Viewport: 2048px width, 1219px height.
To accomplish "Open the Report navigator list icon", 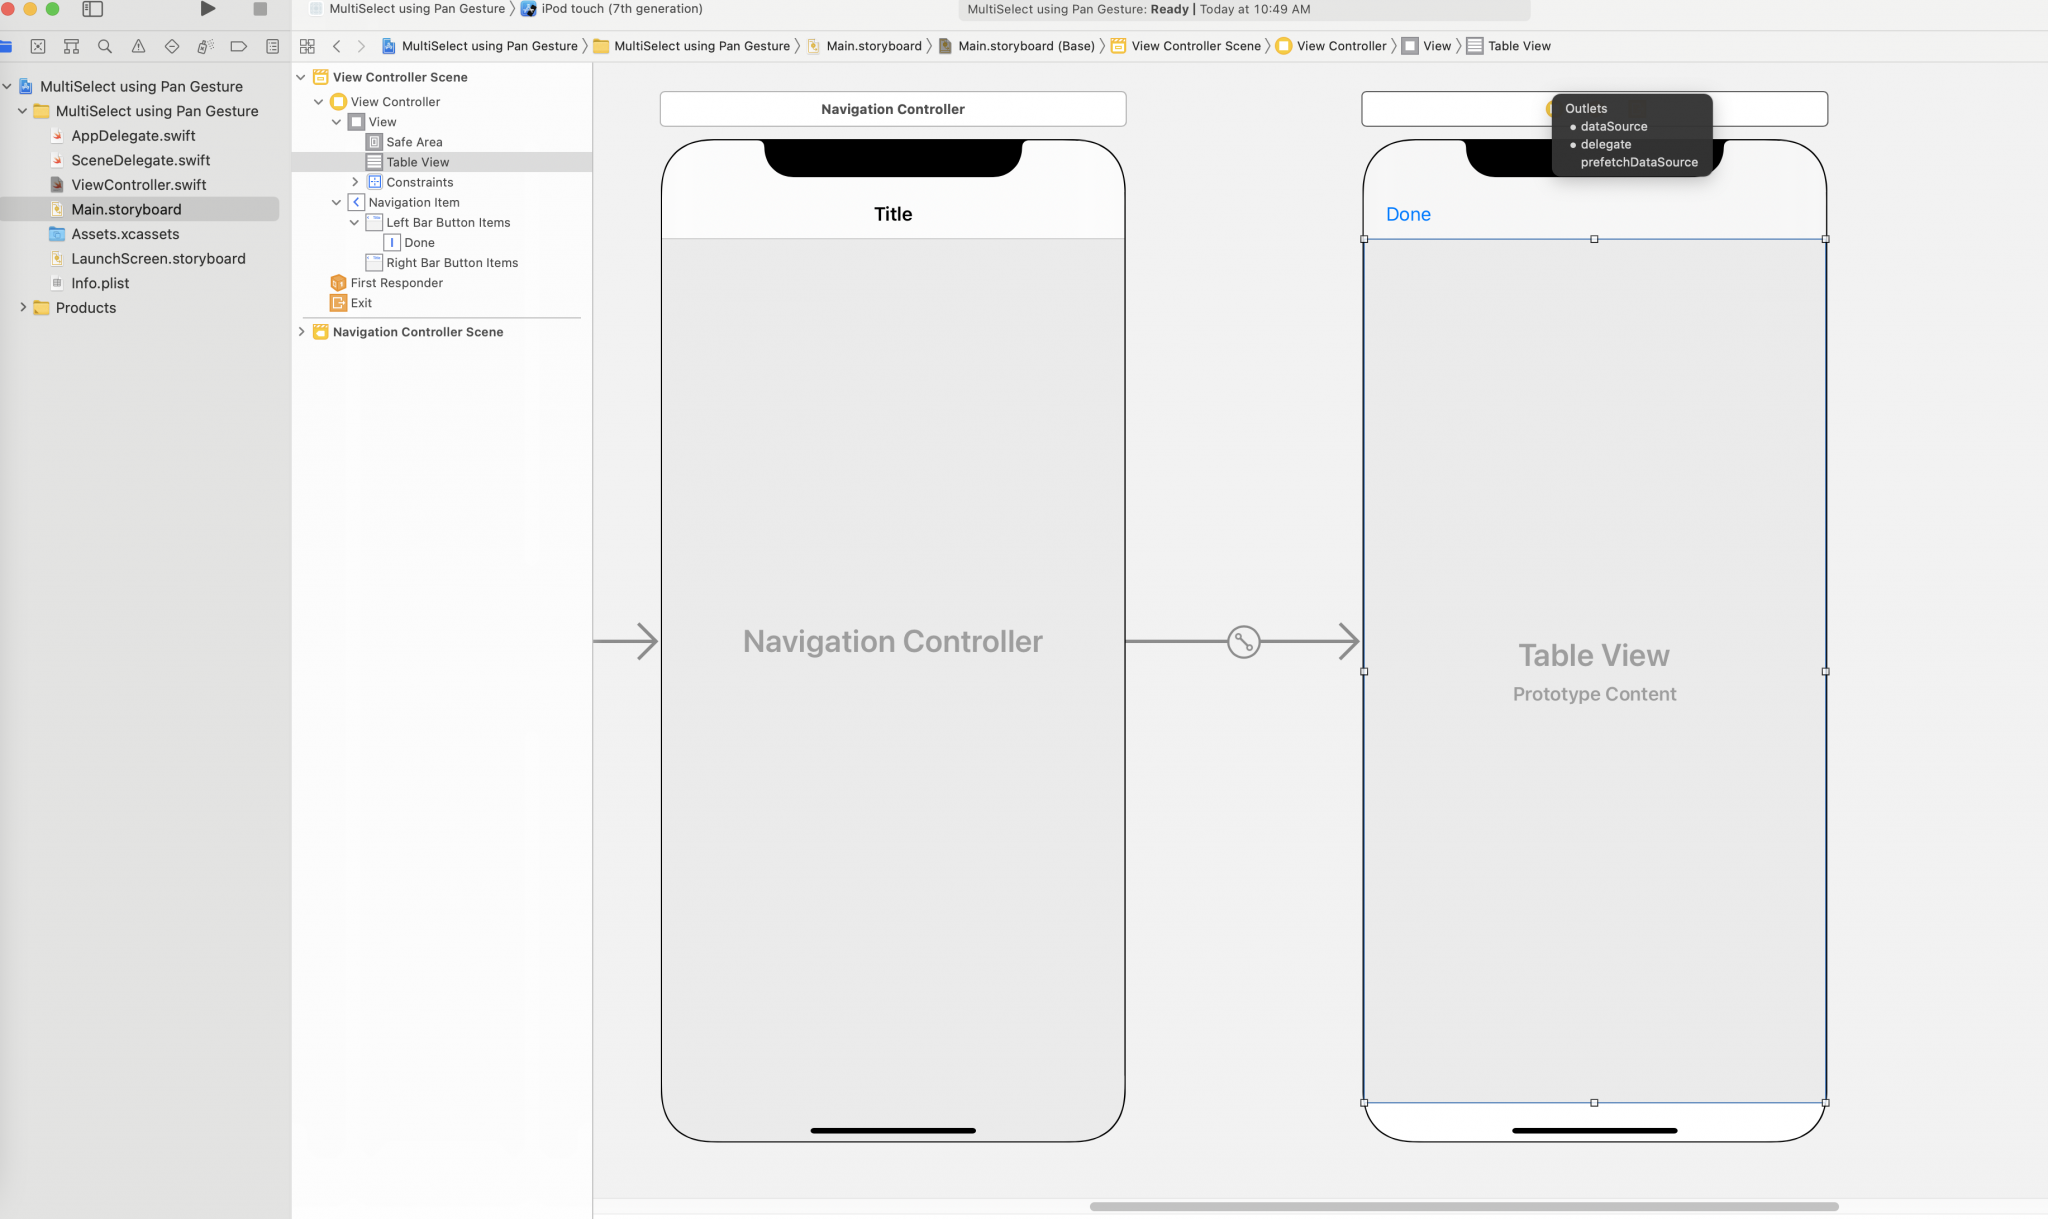I will click(272, 46).
